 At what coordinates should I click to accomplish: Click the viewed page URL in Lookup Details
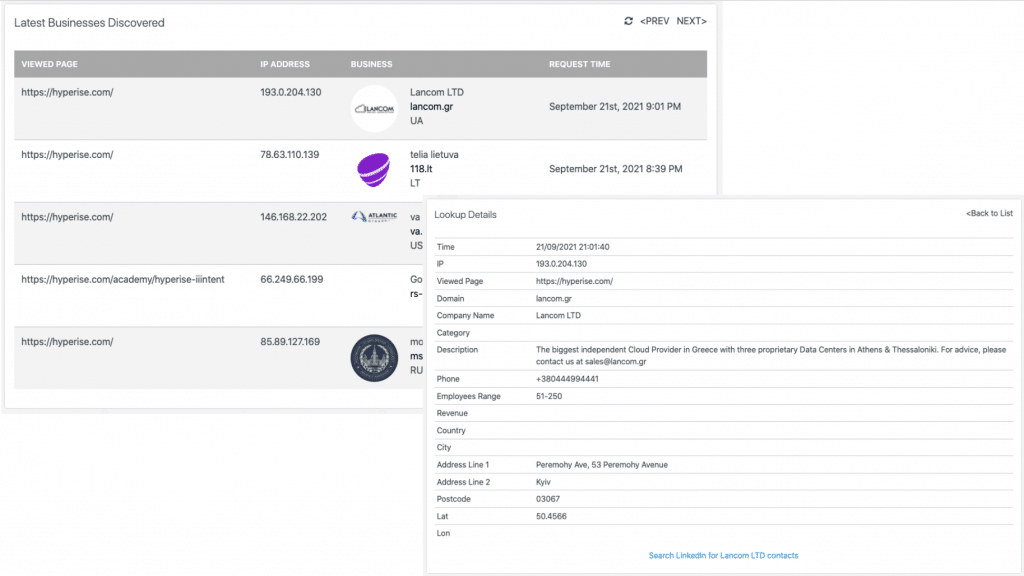tap(574, 281)
